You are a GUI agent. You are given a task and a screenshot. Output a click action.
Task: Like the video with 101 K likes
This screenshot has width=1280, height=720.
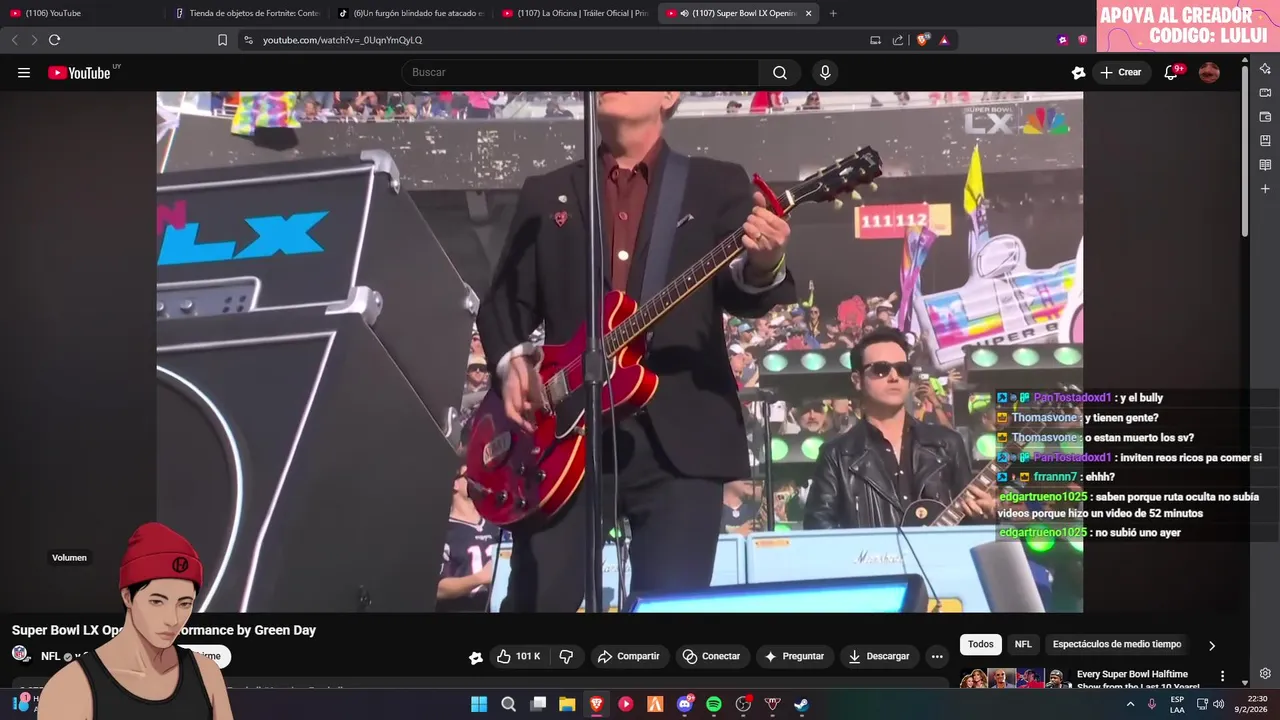tap(519, 656)
